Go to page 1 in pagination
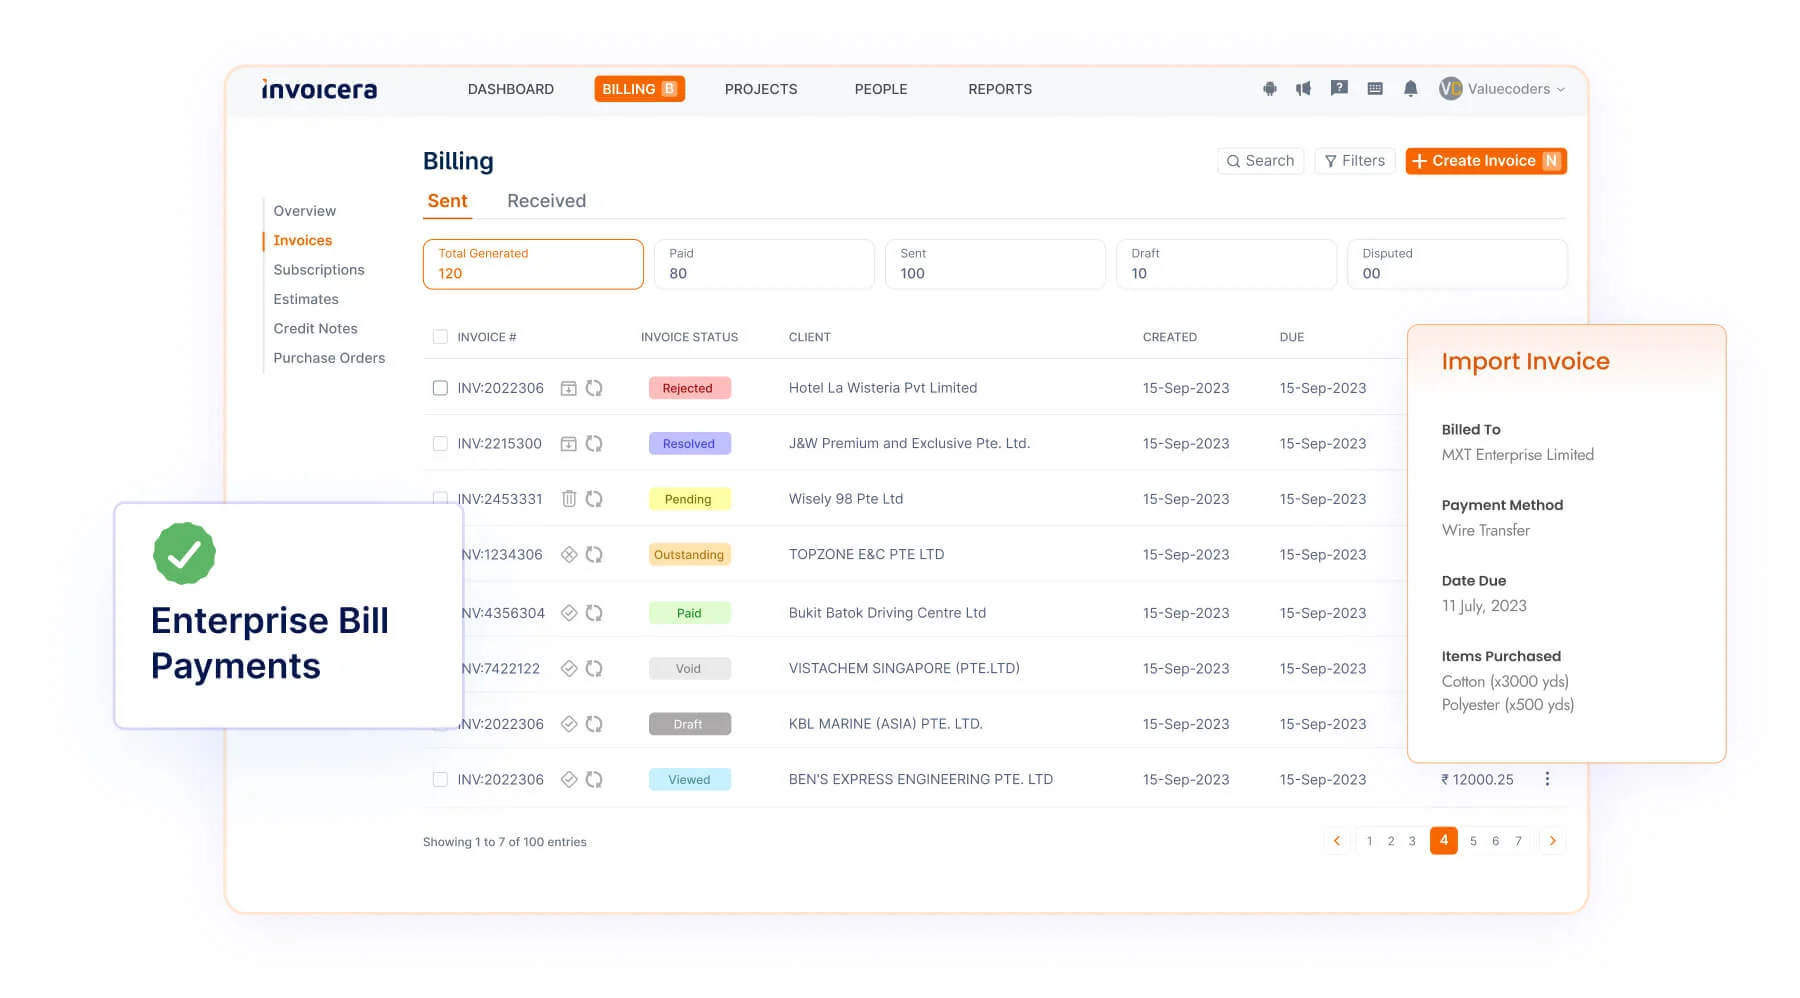1800x998 pixels. [x=1369, y=841]
